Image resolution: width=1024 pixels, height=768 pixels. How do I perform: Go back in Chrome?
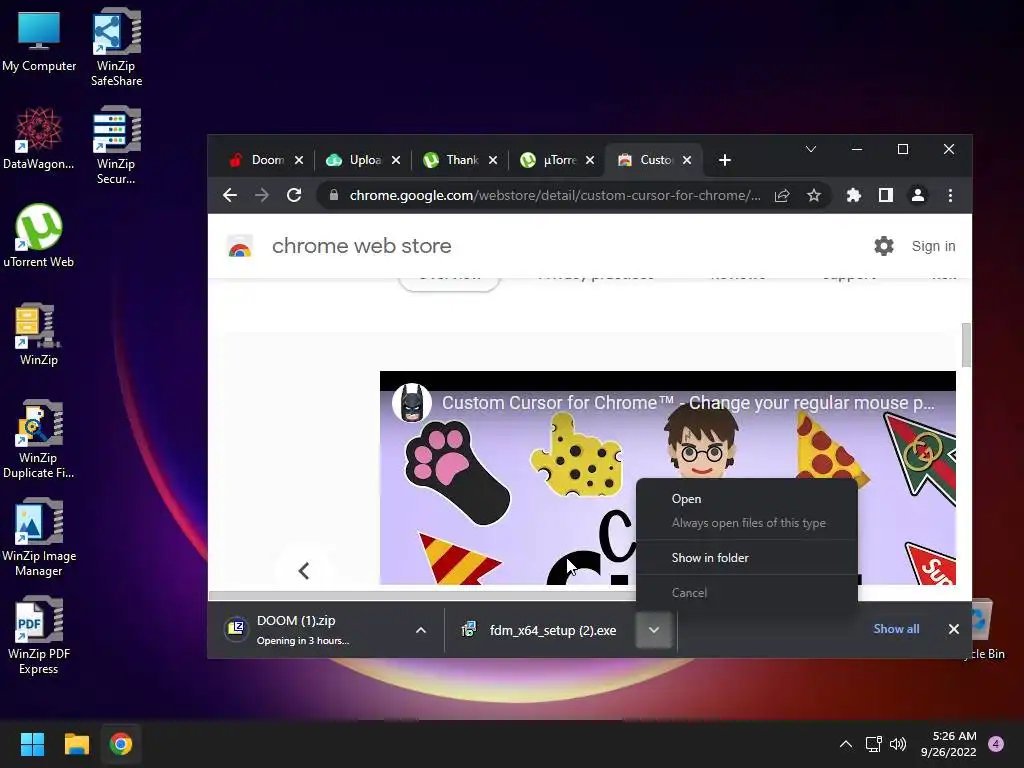click(230, 195)
